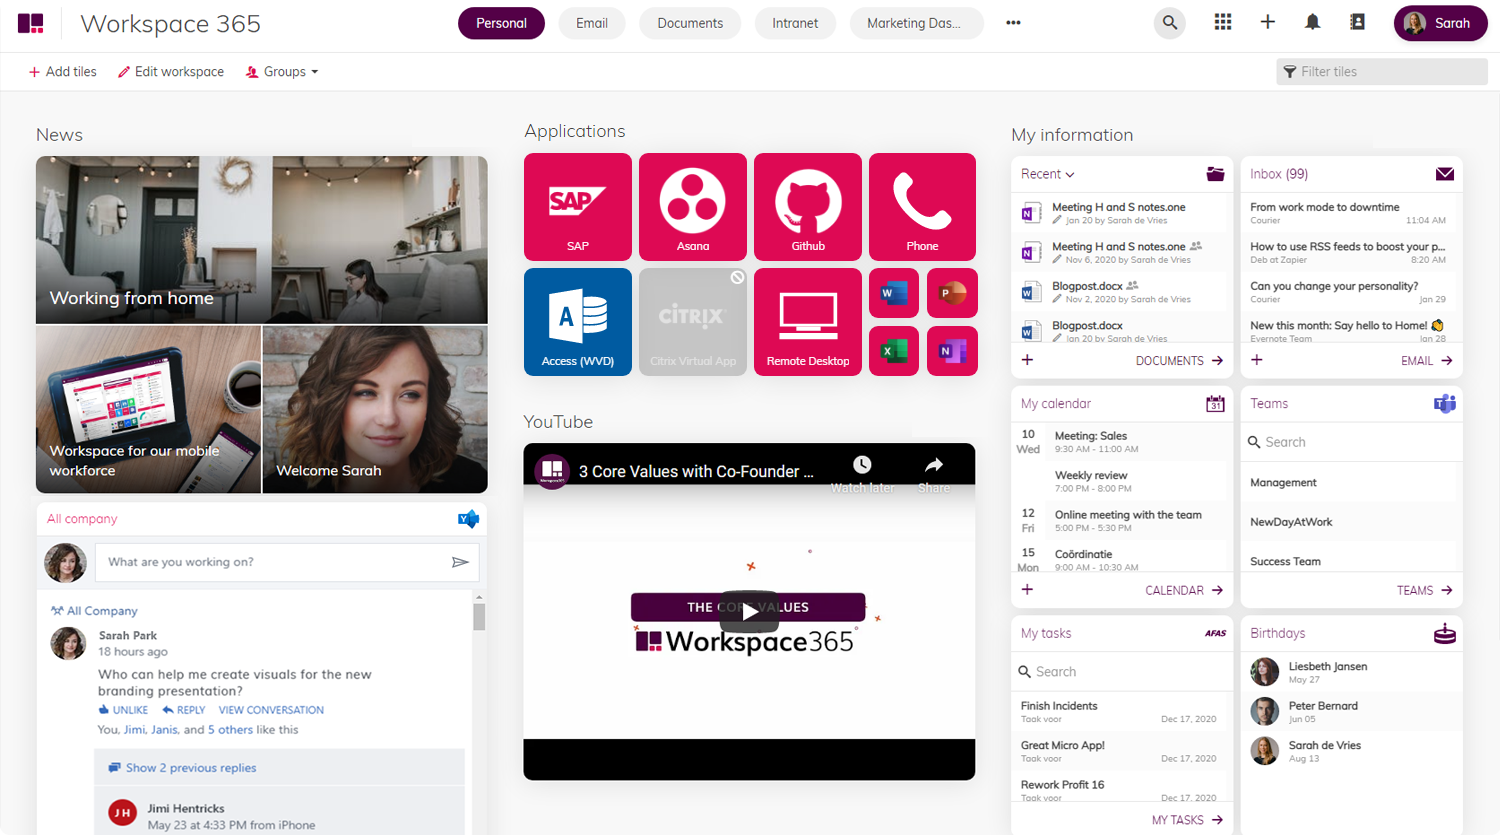Open the more tabs ellipsis menu
This screenshot has height=836, width=1500.
[x=1013, y=23]
